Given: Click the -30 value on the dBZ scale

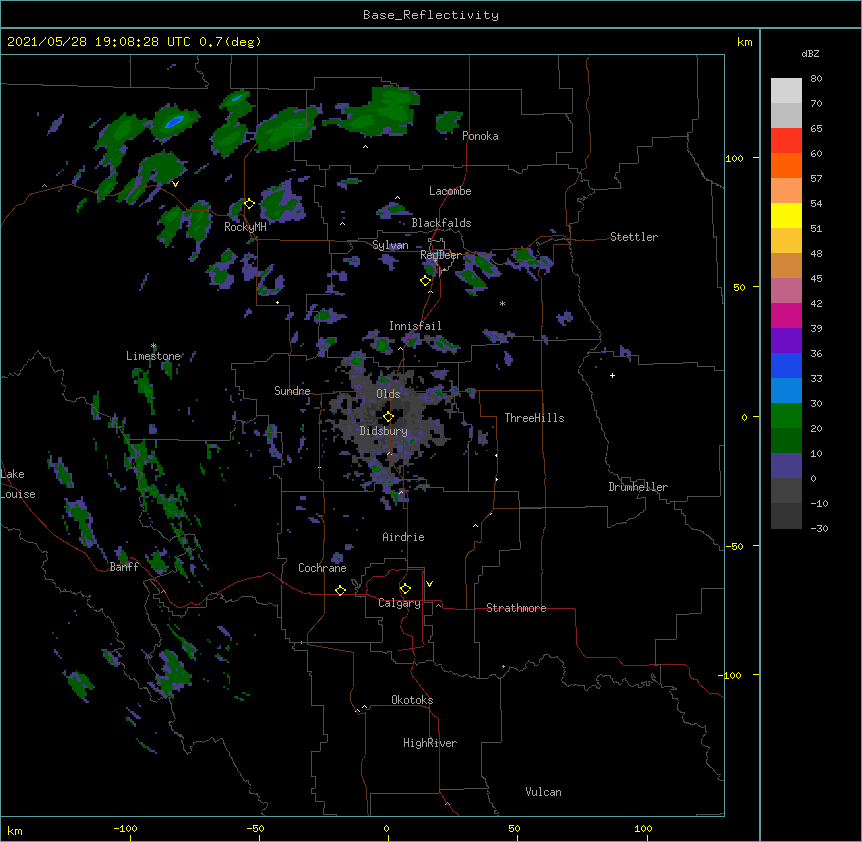Looking at the screenshot, I should point(819,528).
